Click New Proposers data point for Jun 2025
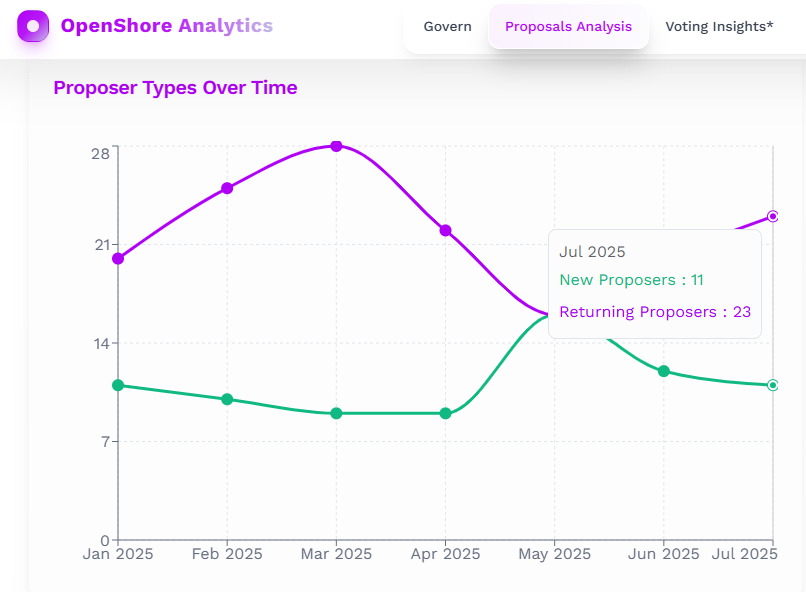Viewport: 806px width, 592px height. point(663,371)
